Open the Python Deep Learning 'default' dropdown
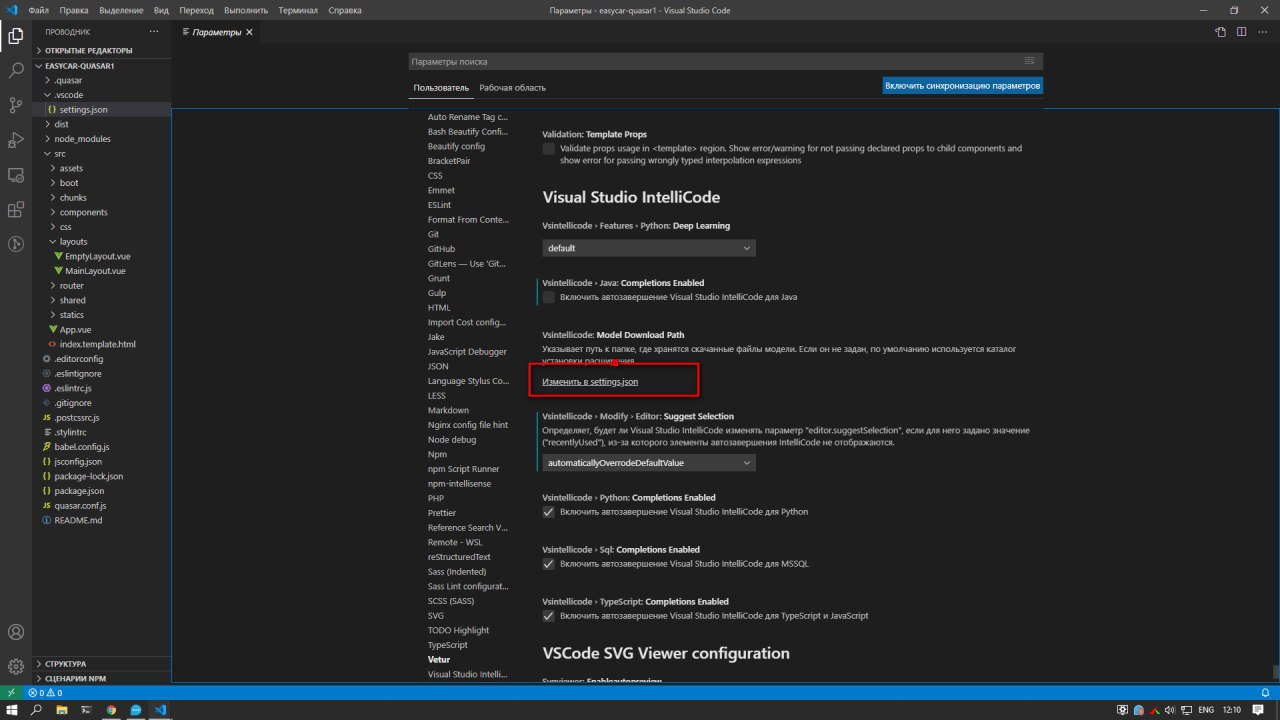 (x=649, y=248)
